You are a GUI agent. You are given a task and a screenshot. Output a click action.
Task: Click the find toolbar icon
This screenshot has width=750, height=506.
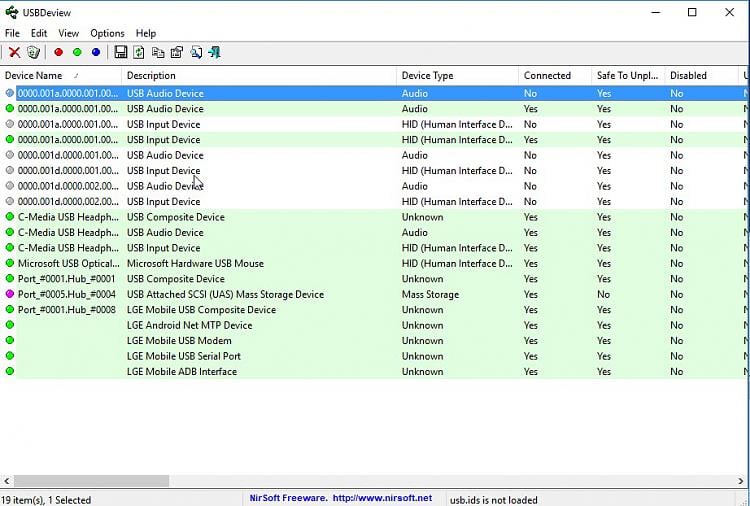pos(196,52)
